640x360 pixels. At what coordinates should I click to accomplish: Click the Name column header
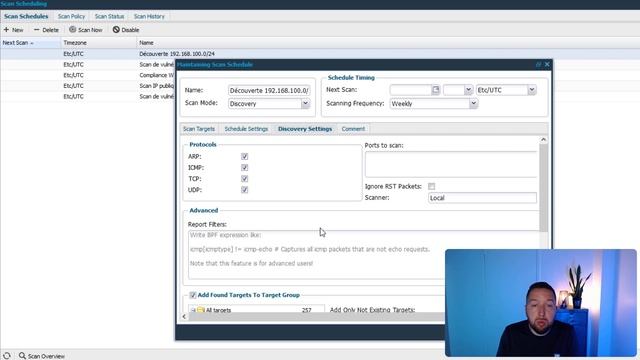coord(388,42)
